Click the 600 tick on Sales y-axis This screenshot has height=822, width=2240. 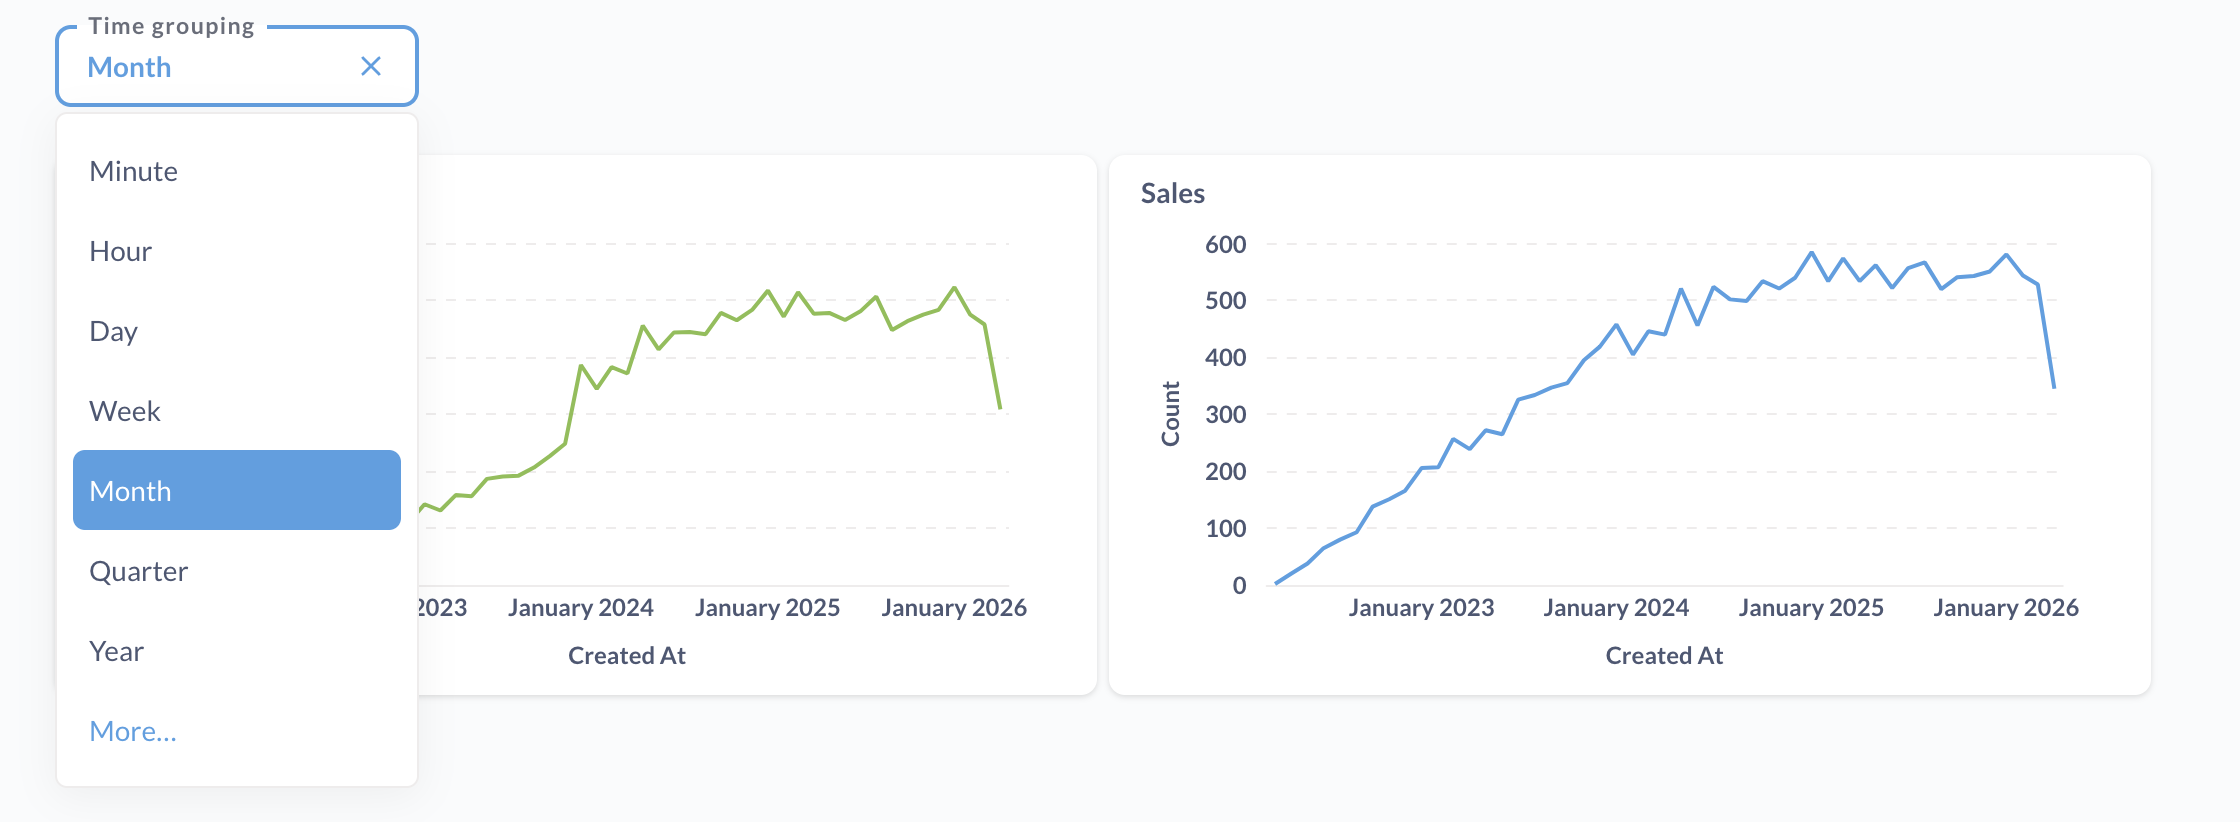click(x=1226, y=245)
